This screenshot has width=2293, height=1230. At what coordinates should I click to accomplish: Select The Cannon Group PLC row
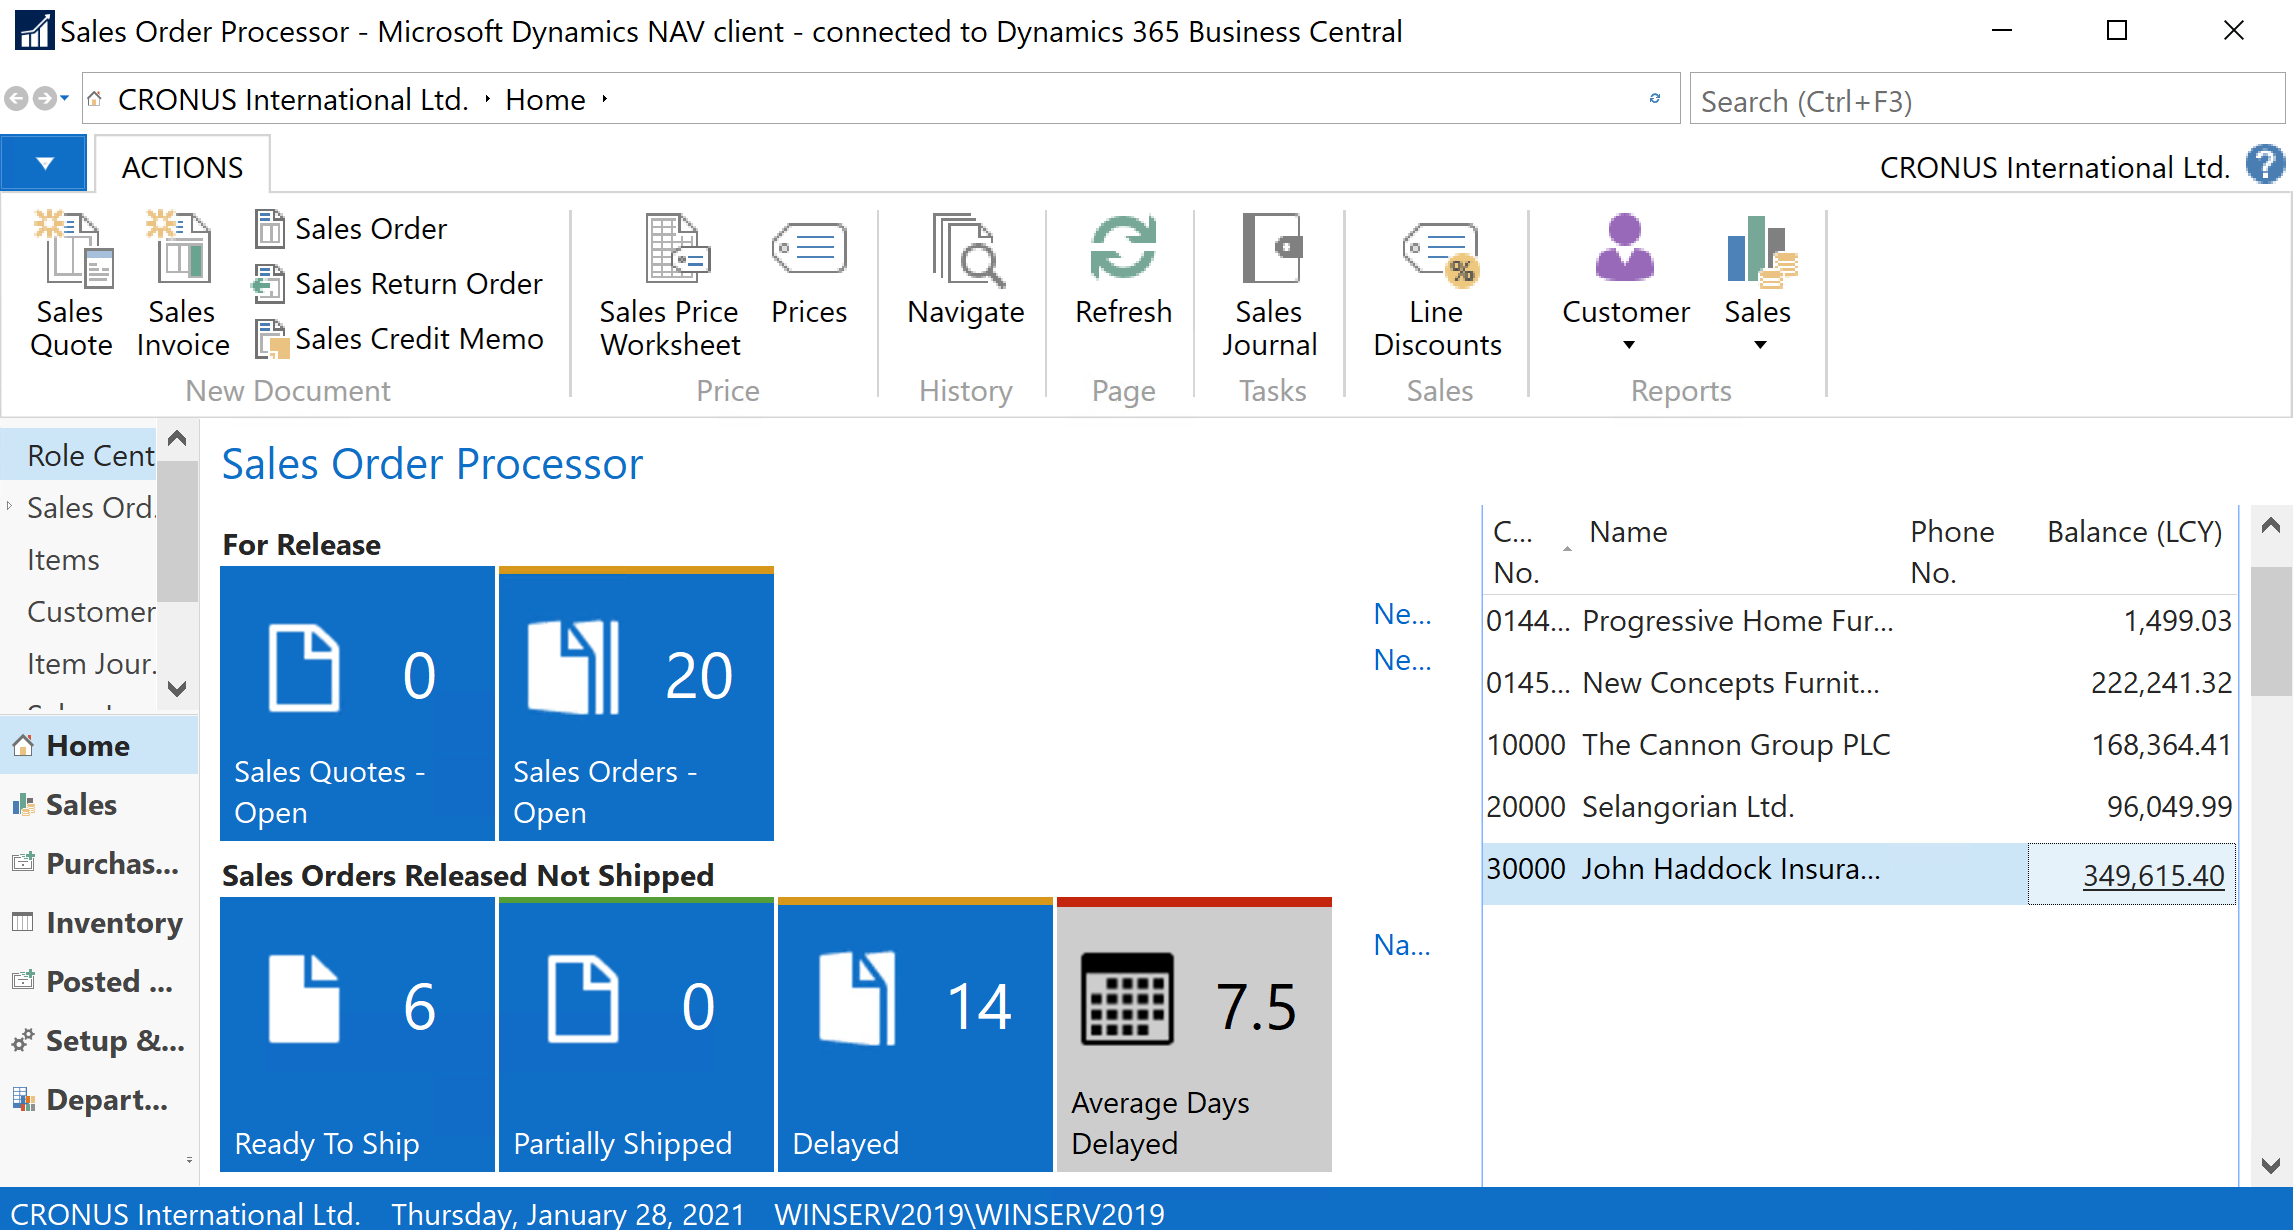[1858, 745]
